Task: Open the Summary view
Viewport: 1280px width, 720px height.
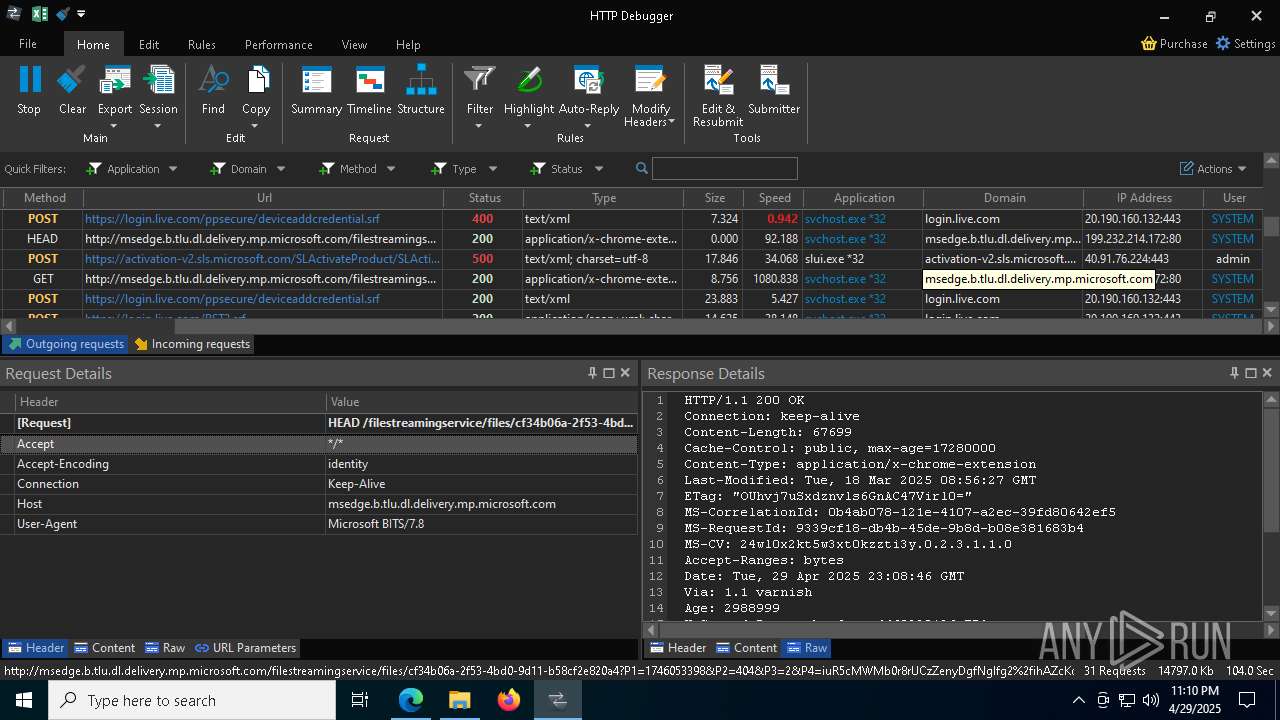Action: click(x=316, y=90)
